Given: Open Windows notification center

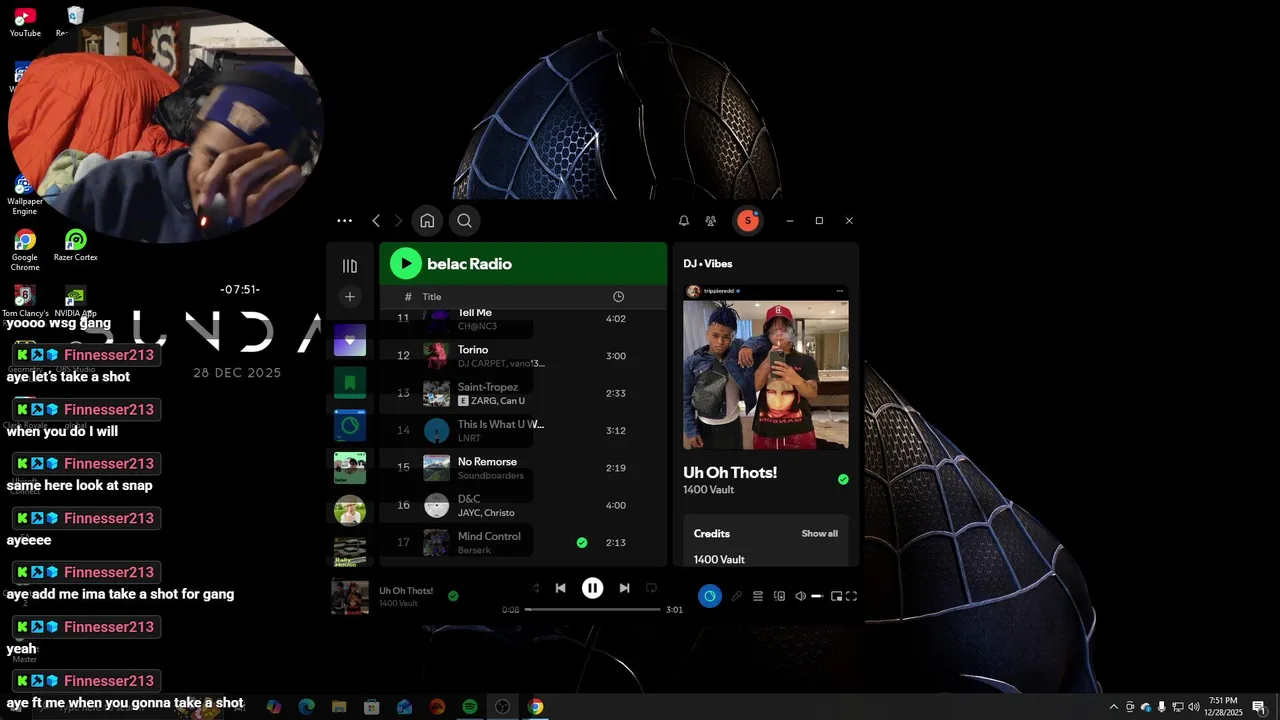Looking at the screenshot, I should [1259, 707].
